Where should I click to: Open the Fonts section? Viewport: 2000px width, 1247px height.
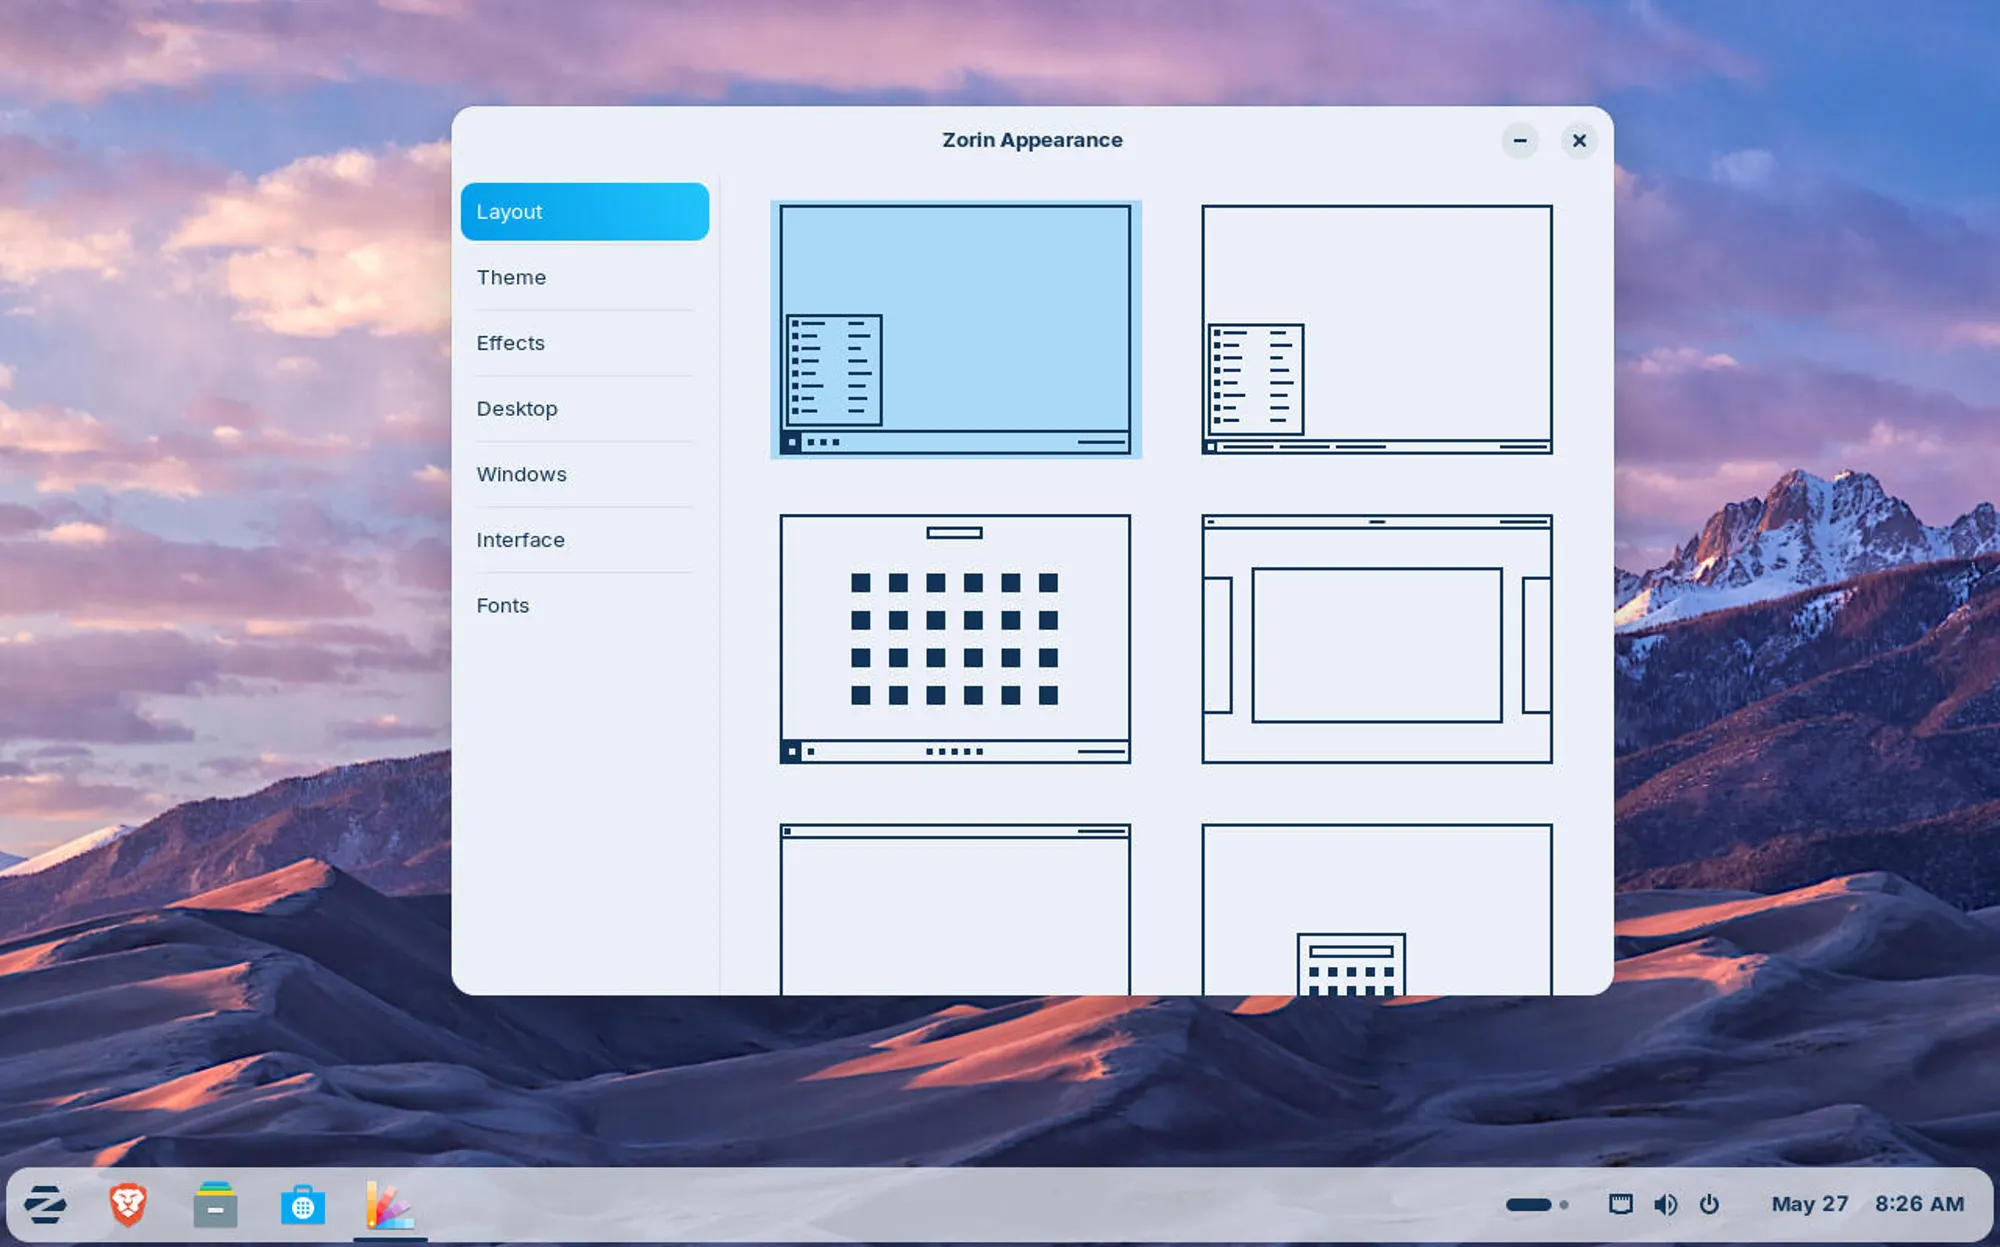tap(585, 605)
